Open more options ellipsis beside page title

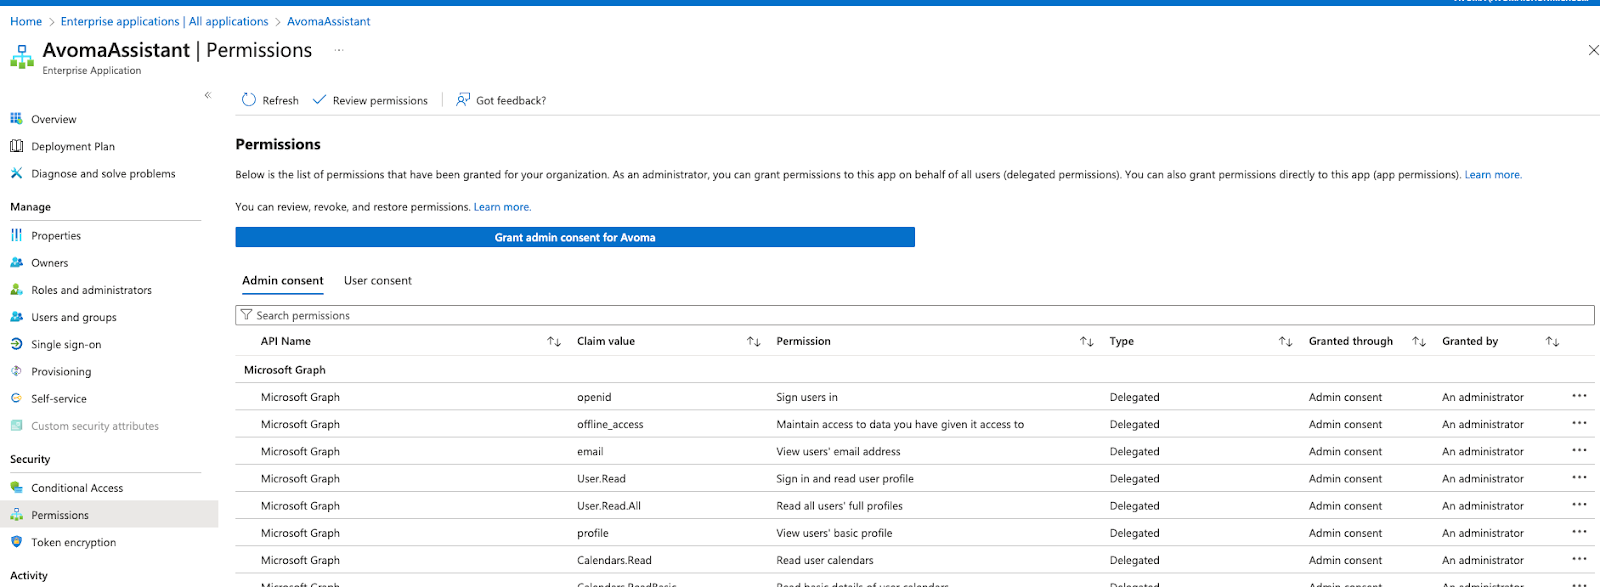pos(339,50)
